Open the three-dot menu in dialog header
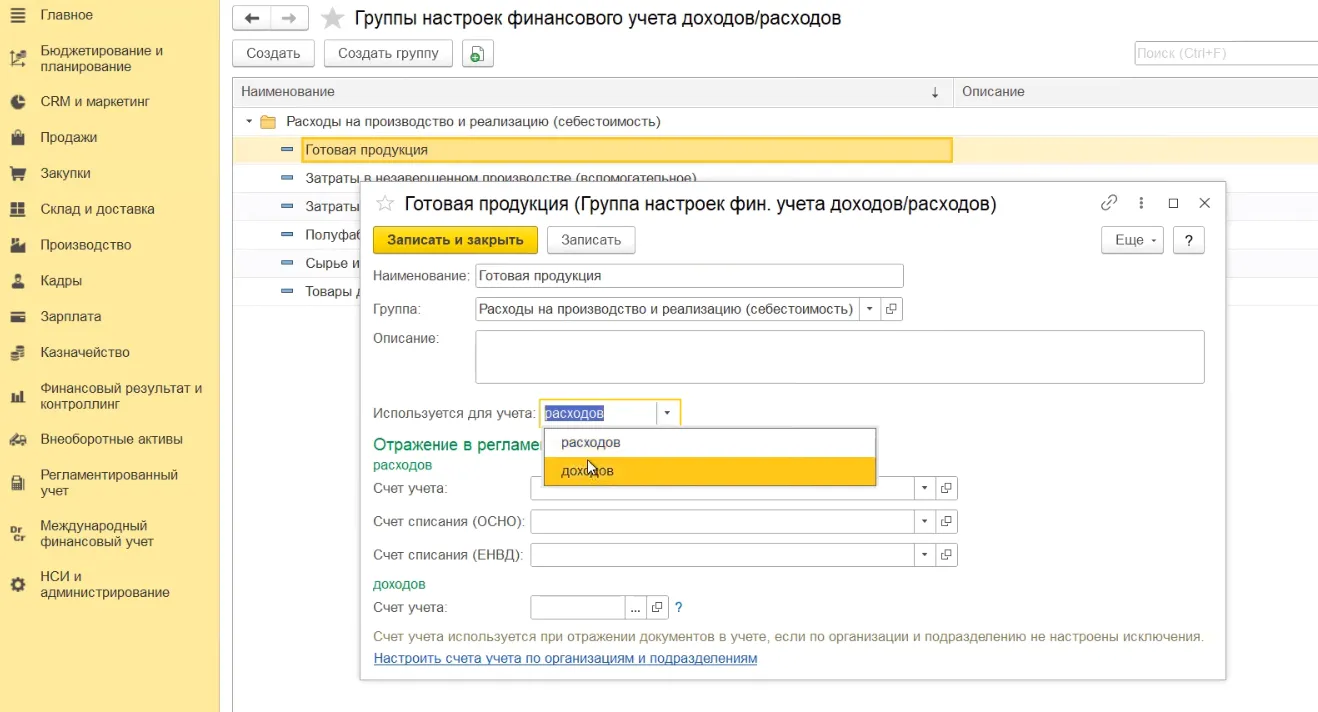The image size is (1318, 712). pos(1141,203)
